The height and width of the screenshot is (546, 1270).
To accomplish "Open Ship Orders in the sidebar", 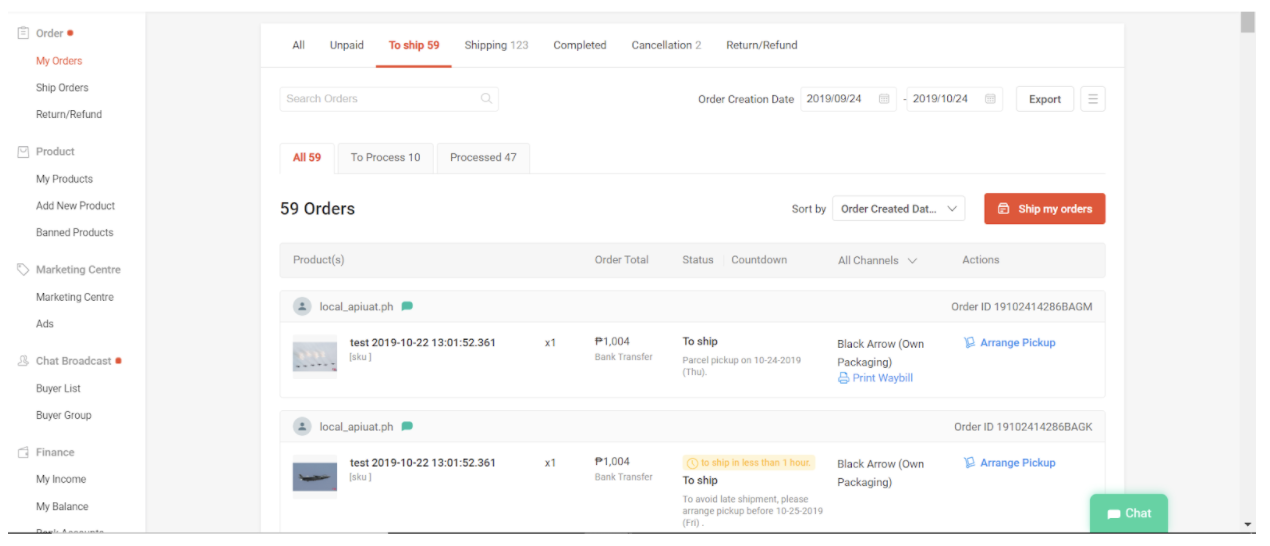I will [62, 88].
